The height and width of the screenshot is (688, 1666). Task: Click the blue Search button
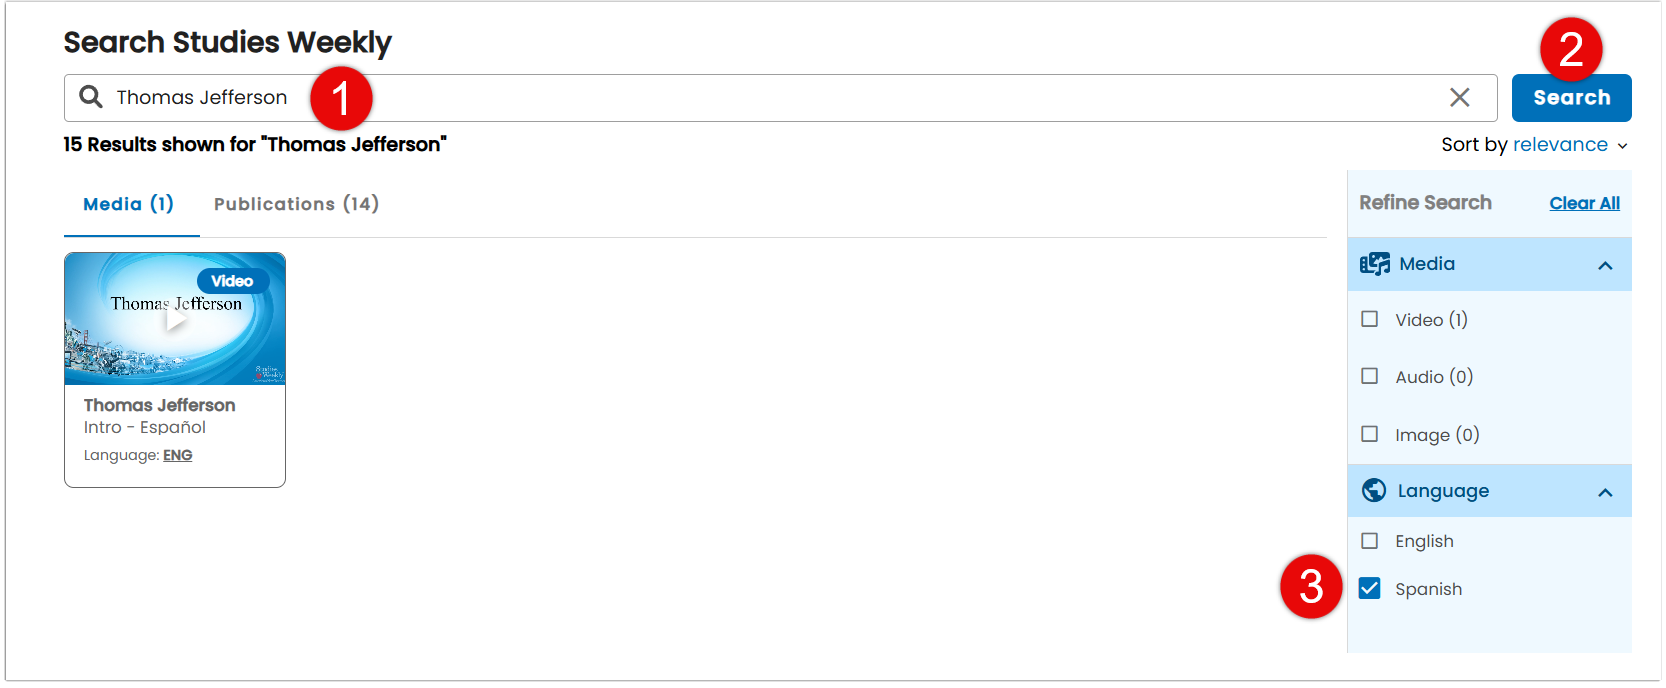pyautogui.click(x=1571, y=98)
